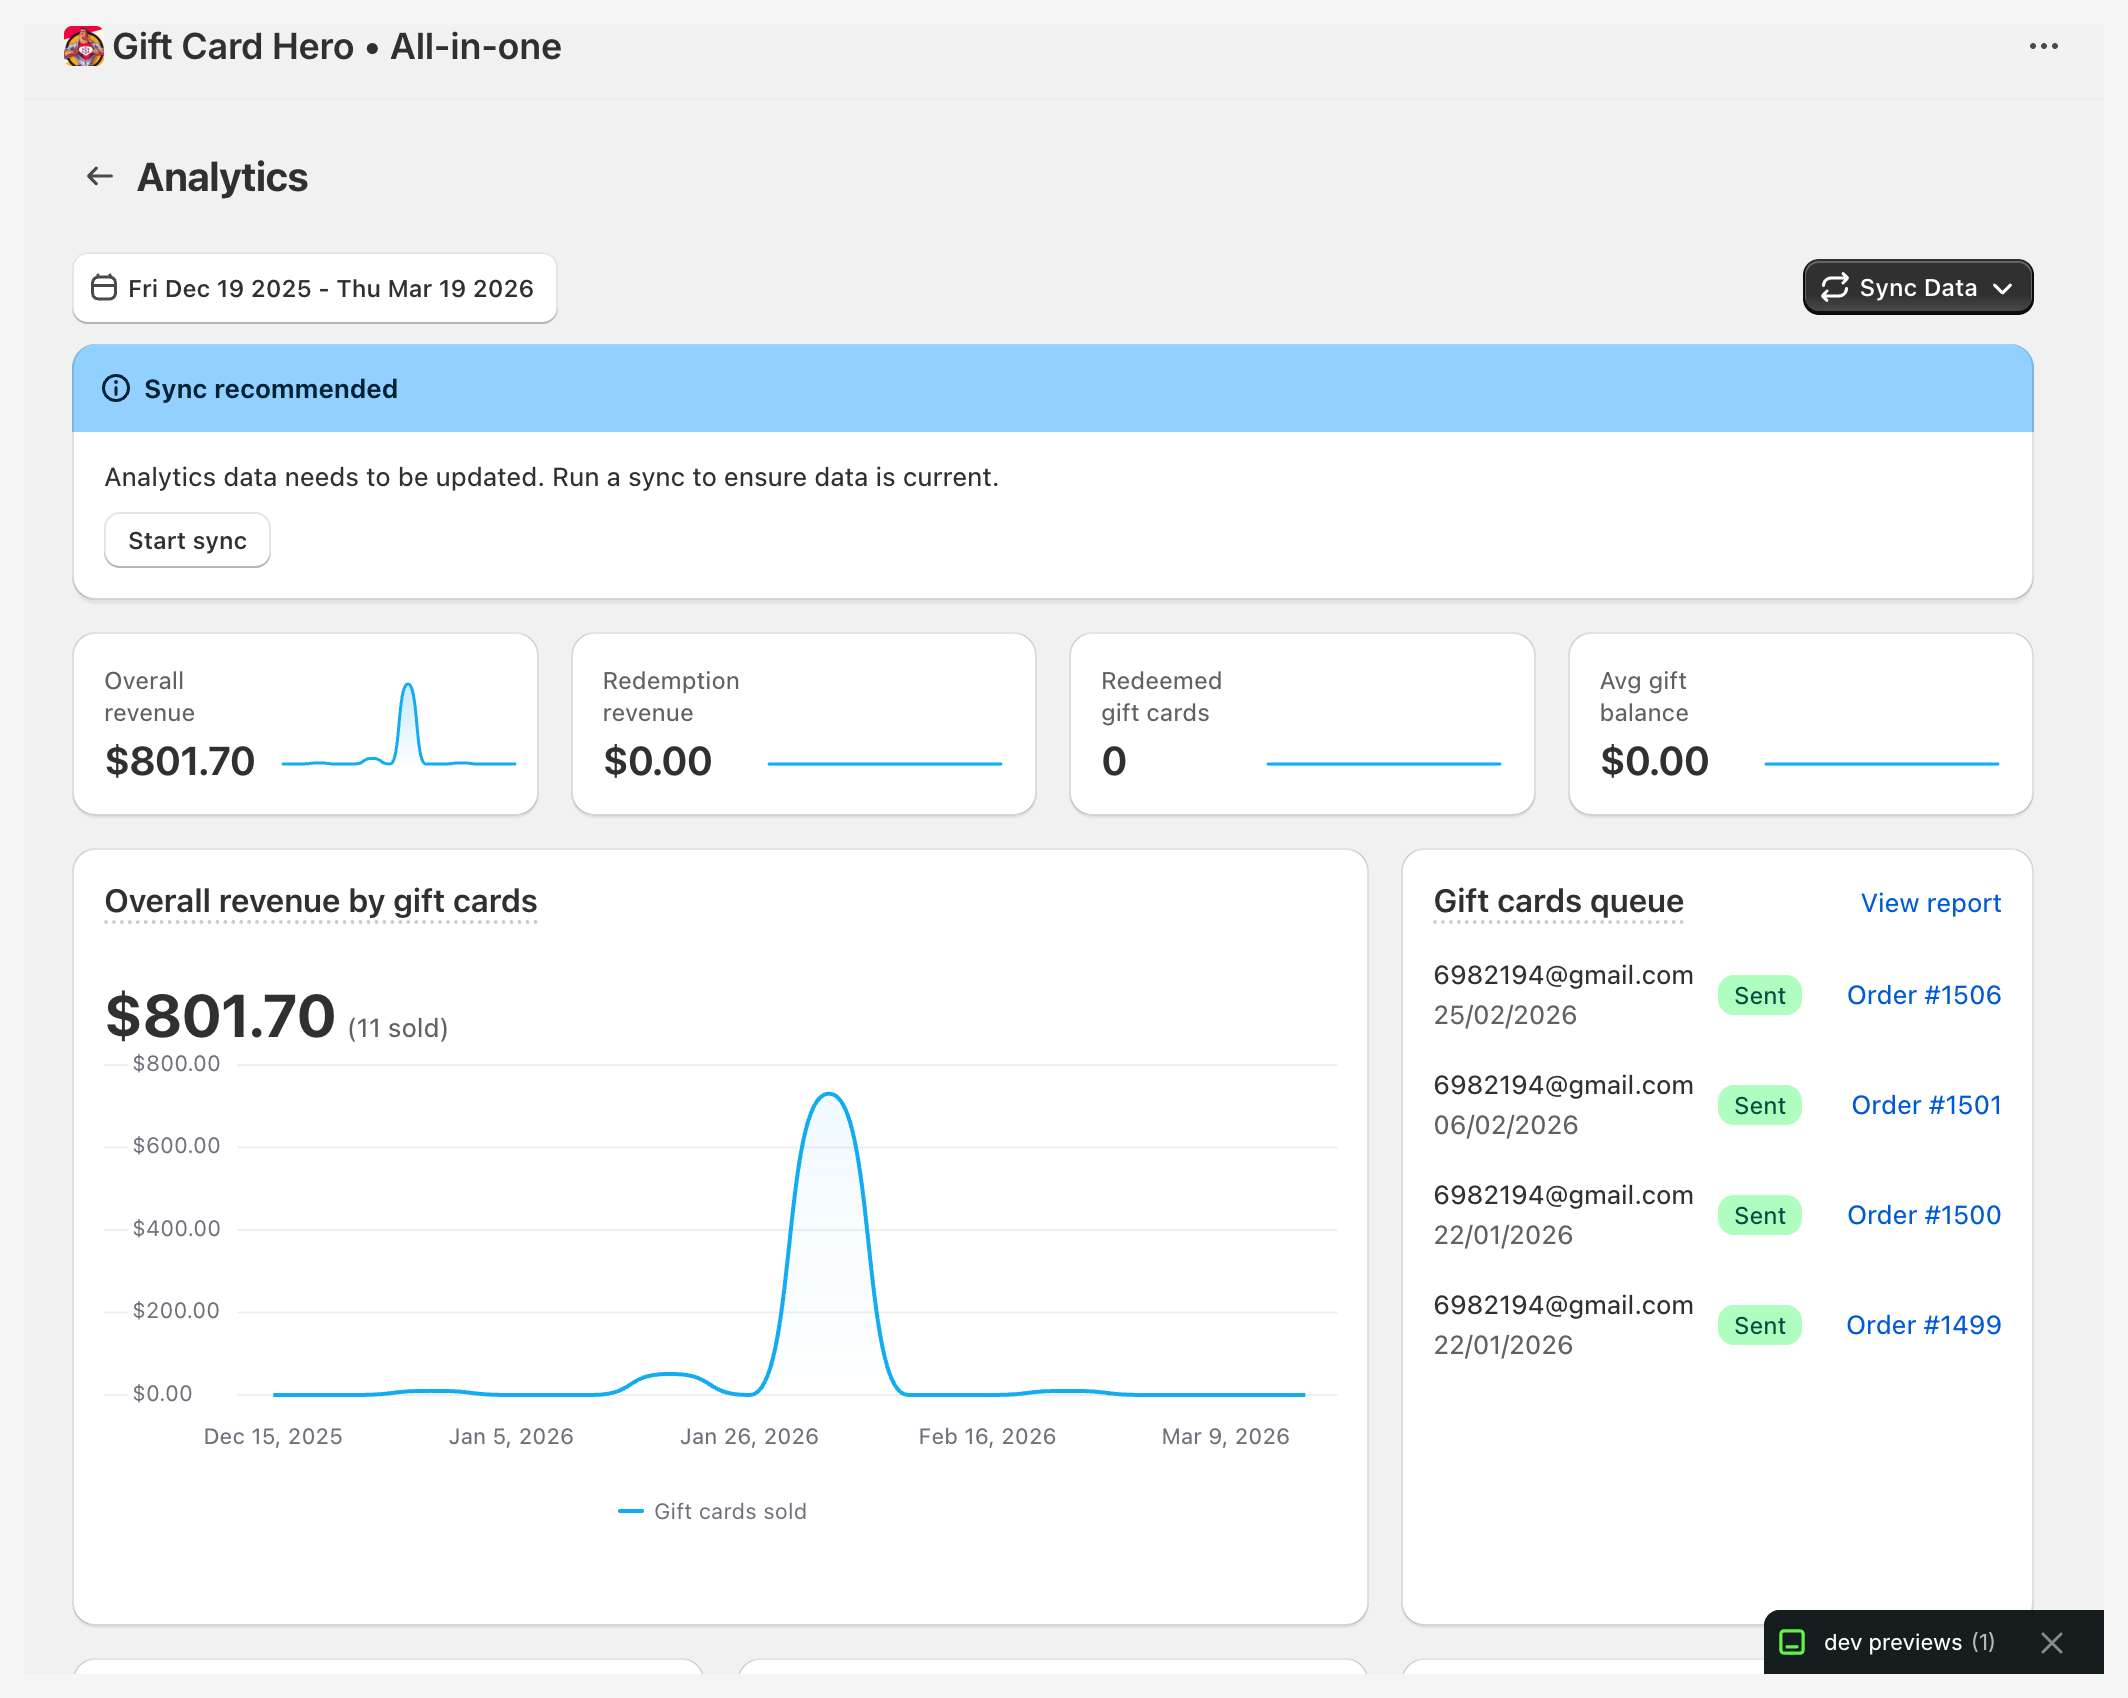Viewport: 2128px width, 1698px height.
Task: Click the green dev previews icon
Action: coord(1792,1642)
